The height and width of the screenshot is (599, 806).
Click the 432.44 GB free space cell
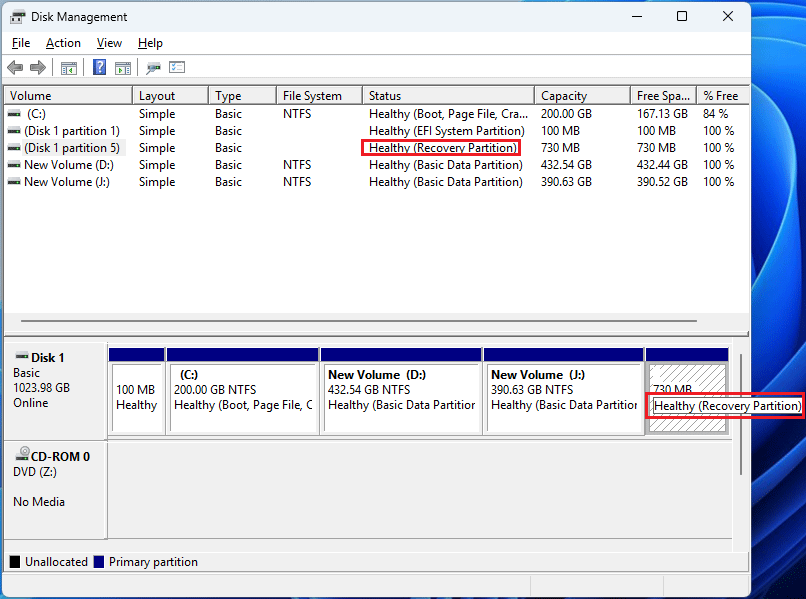(662, 165)
